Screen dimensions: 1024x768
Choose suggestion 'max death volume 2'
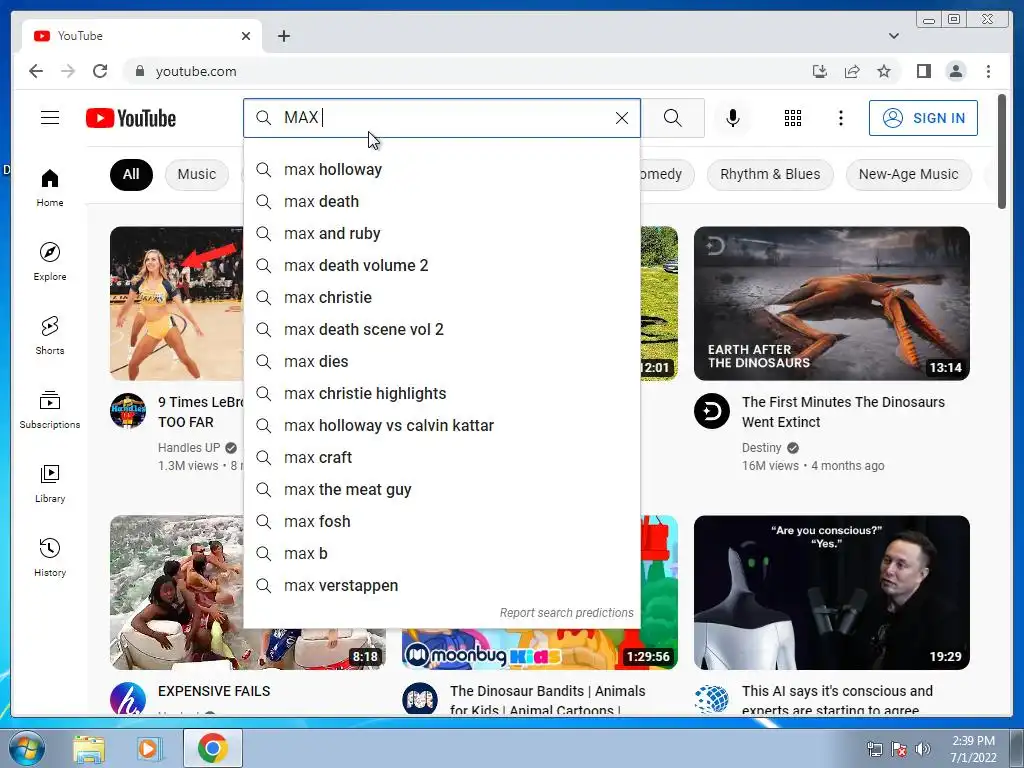tap(441, 266)
